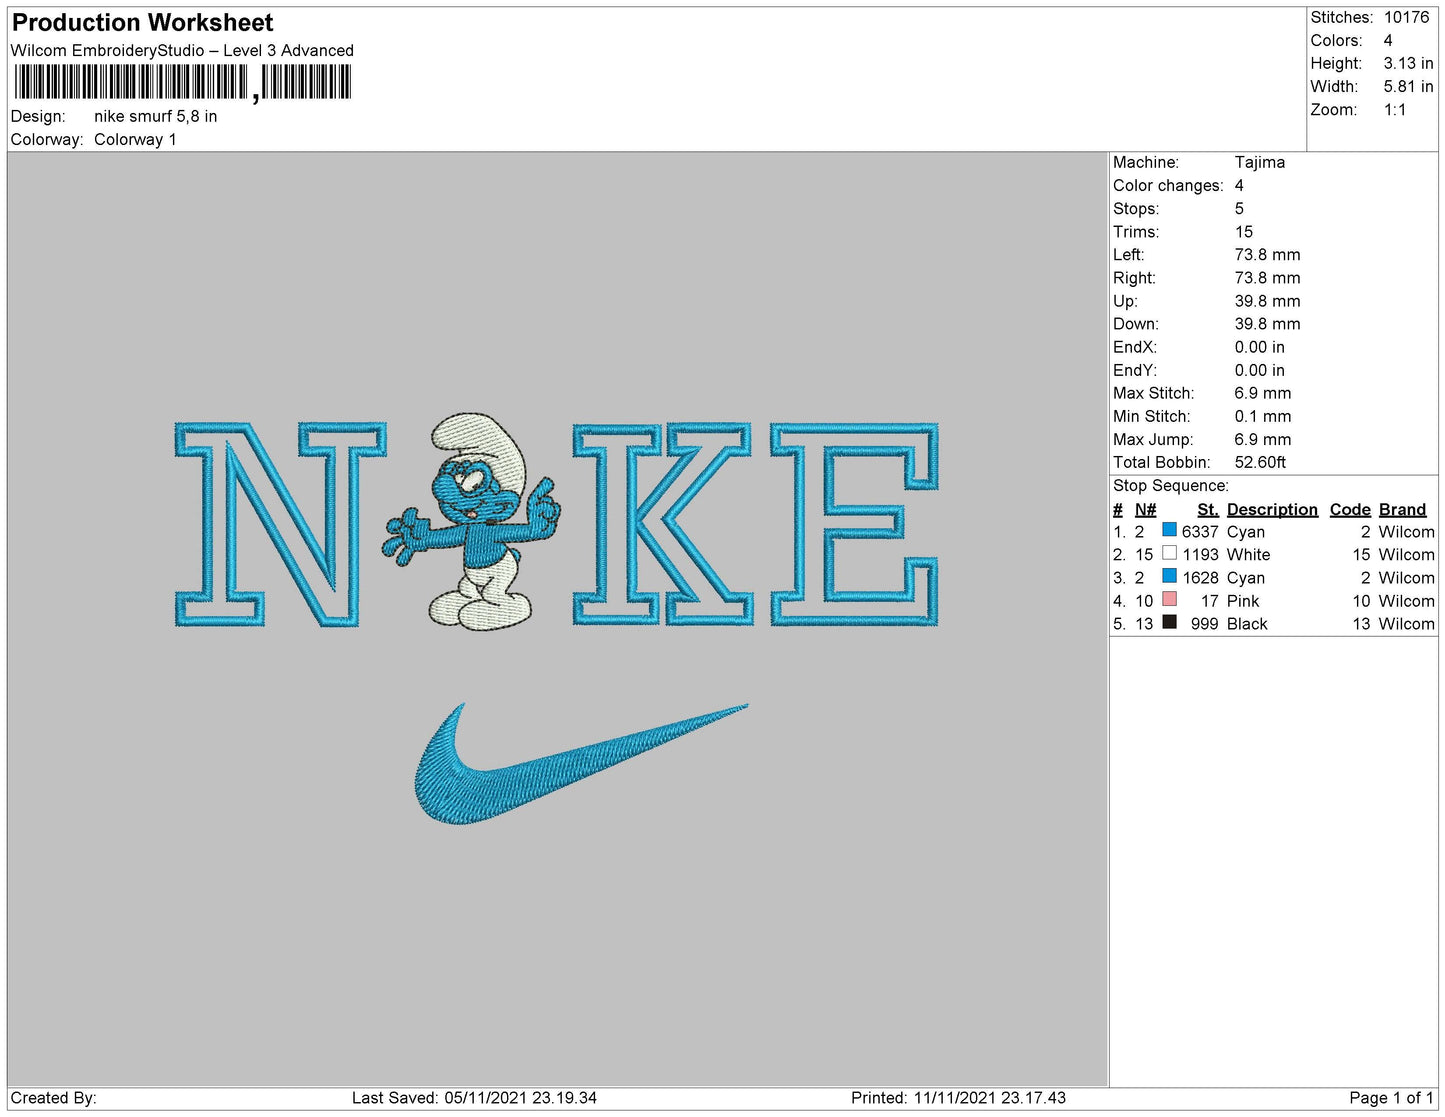The height and width of the screenshot is (1117, 1445).
Task: Click the Trims value 15
Action: 1243,231
